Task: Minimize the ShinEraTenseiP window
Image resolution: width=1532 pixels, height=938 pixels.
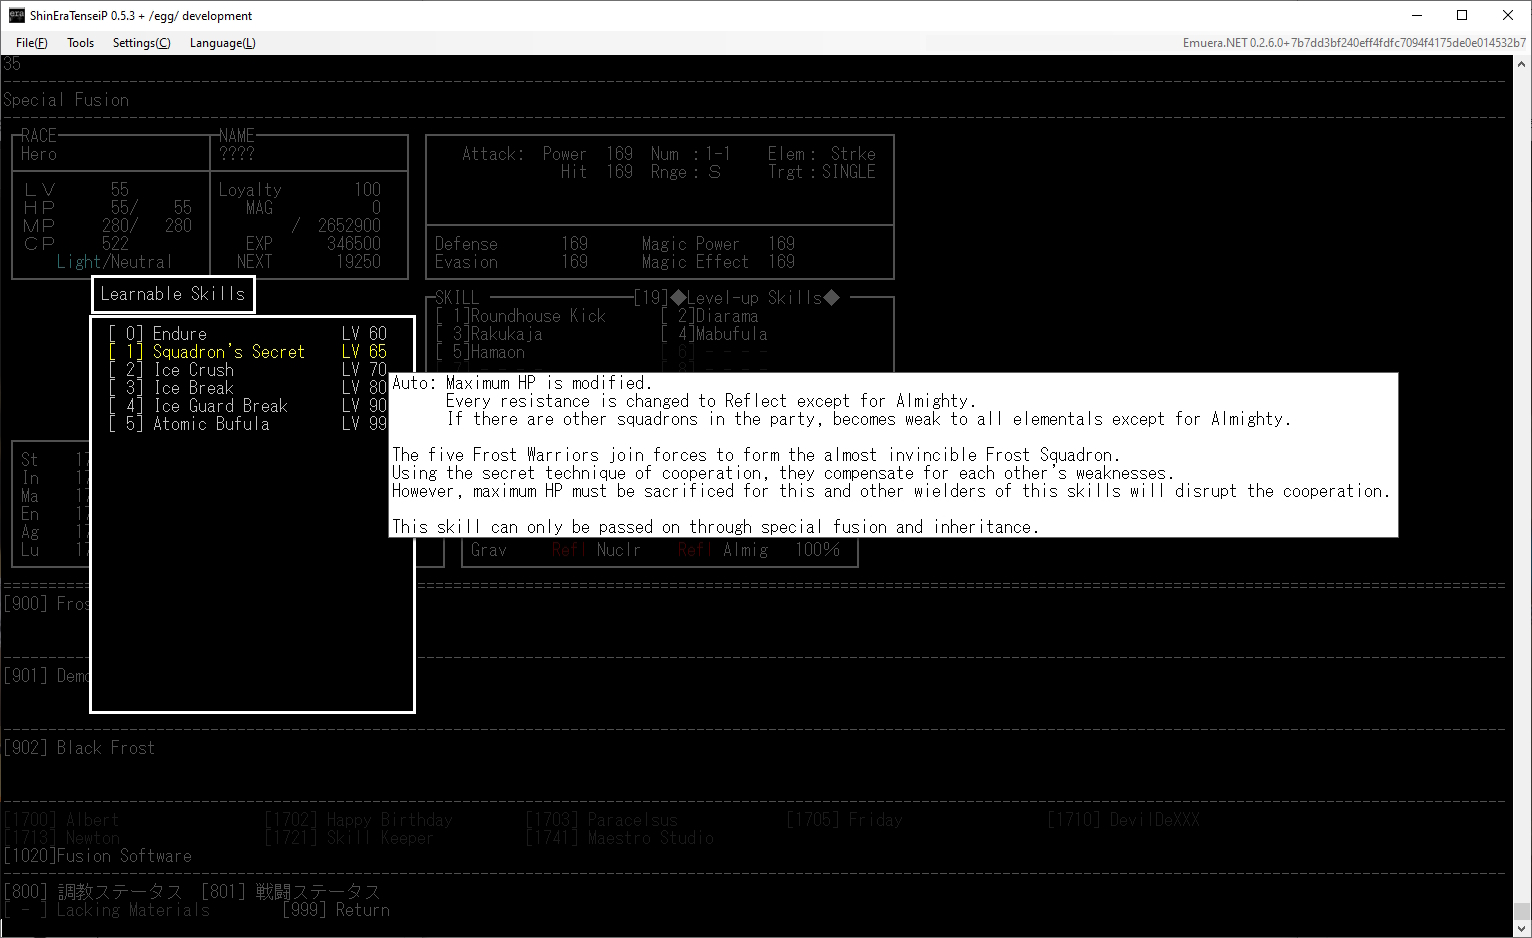Action: (x=1418, y=15)
